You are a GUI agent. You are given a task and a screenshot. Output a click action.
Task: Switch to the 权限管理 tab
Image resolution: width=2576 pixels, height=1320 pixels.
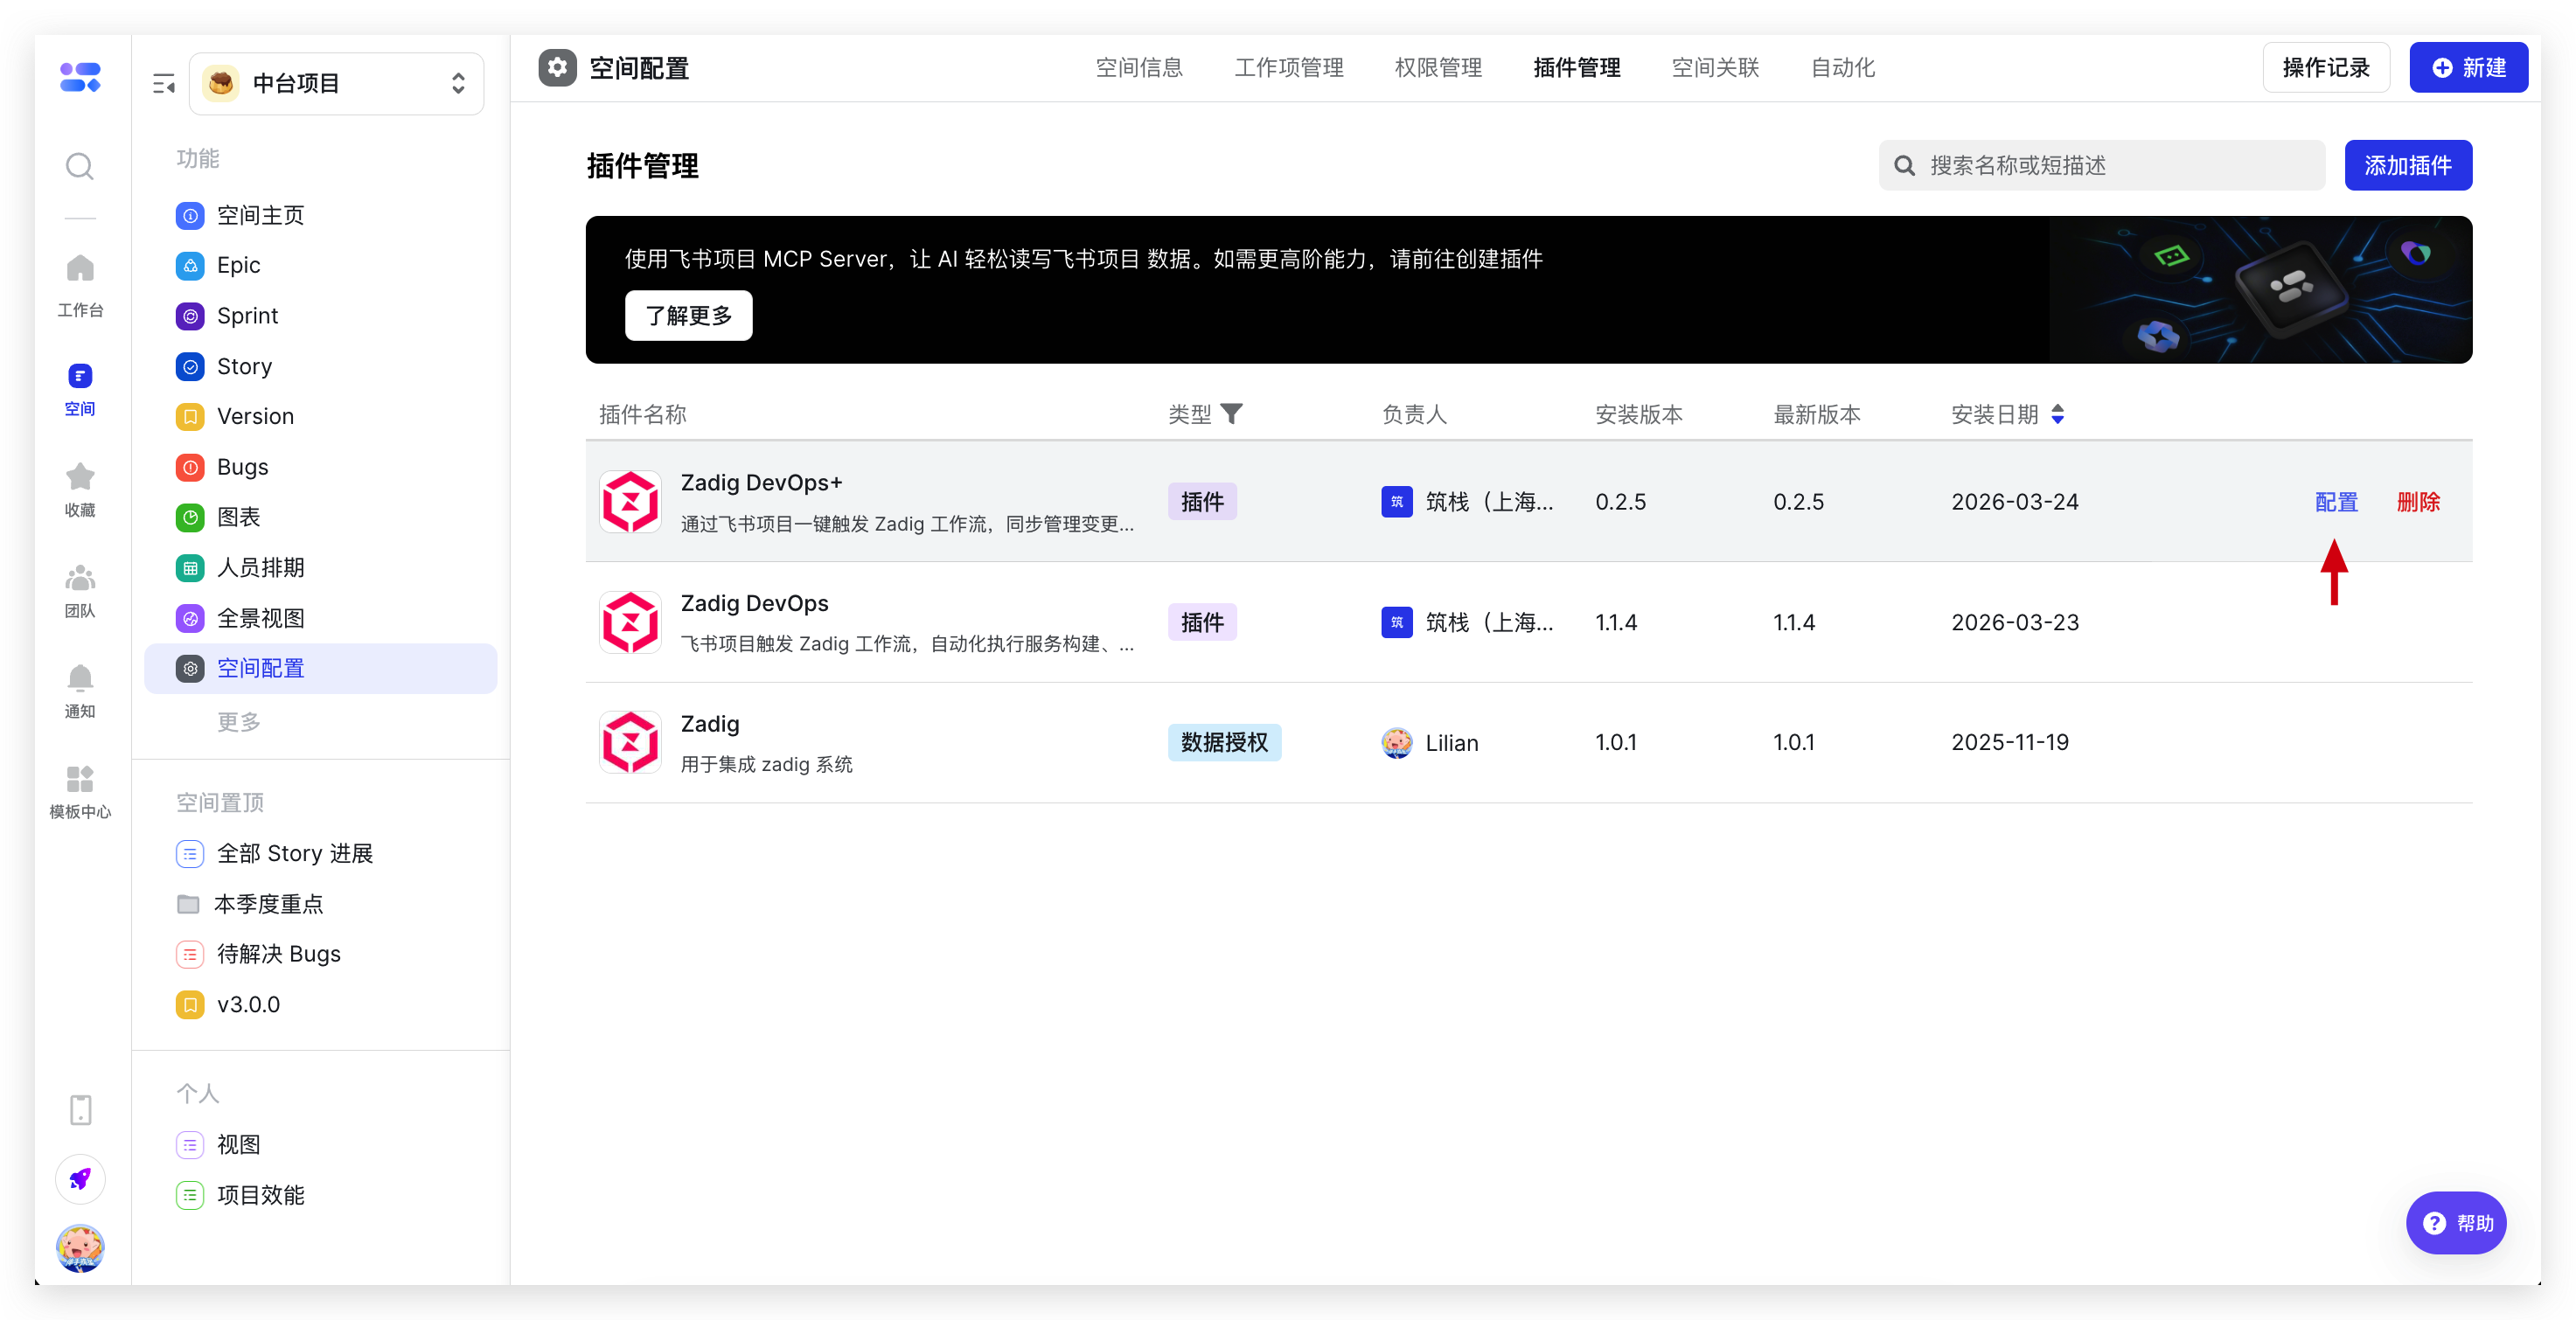(1437, 68)
